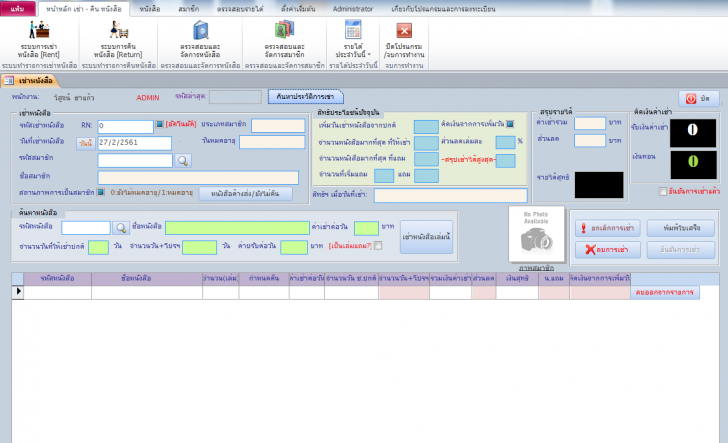Click ยืนยันการเช่า confirm rental button
The height and width of the screenshot is (443, 728).
681,249
